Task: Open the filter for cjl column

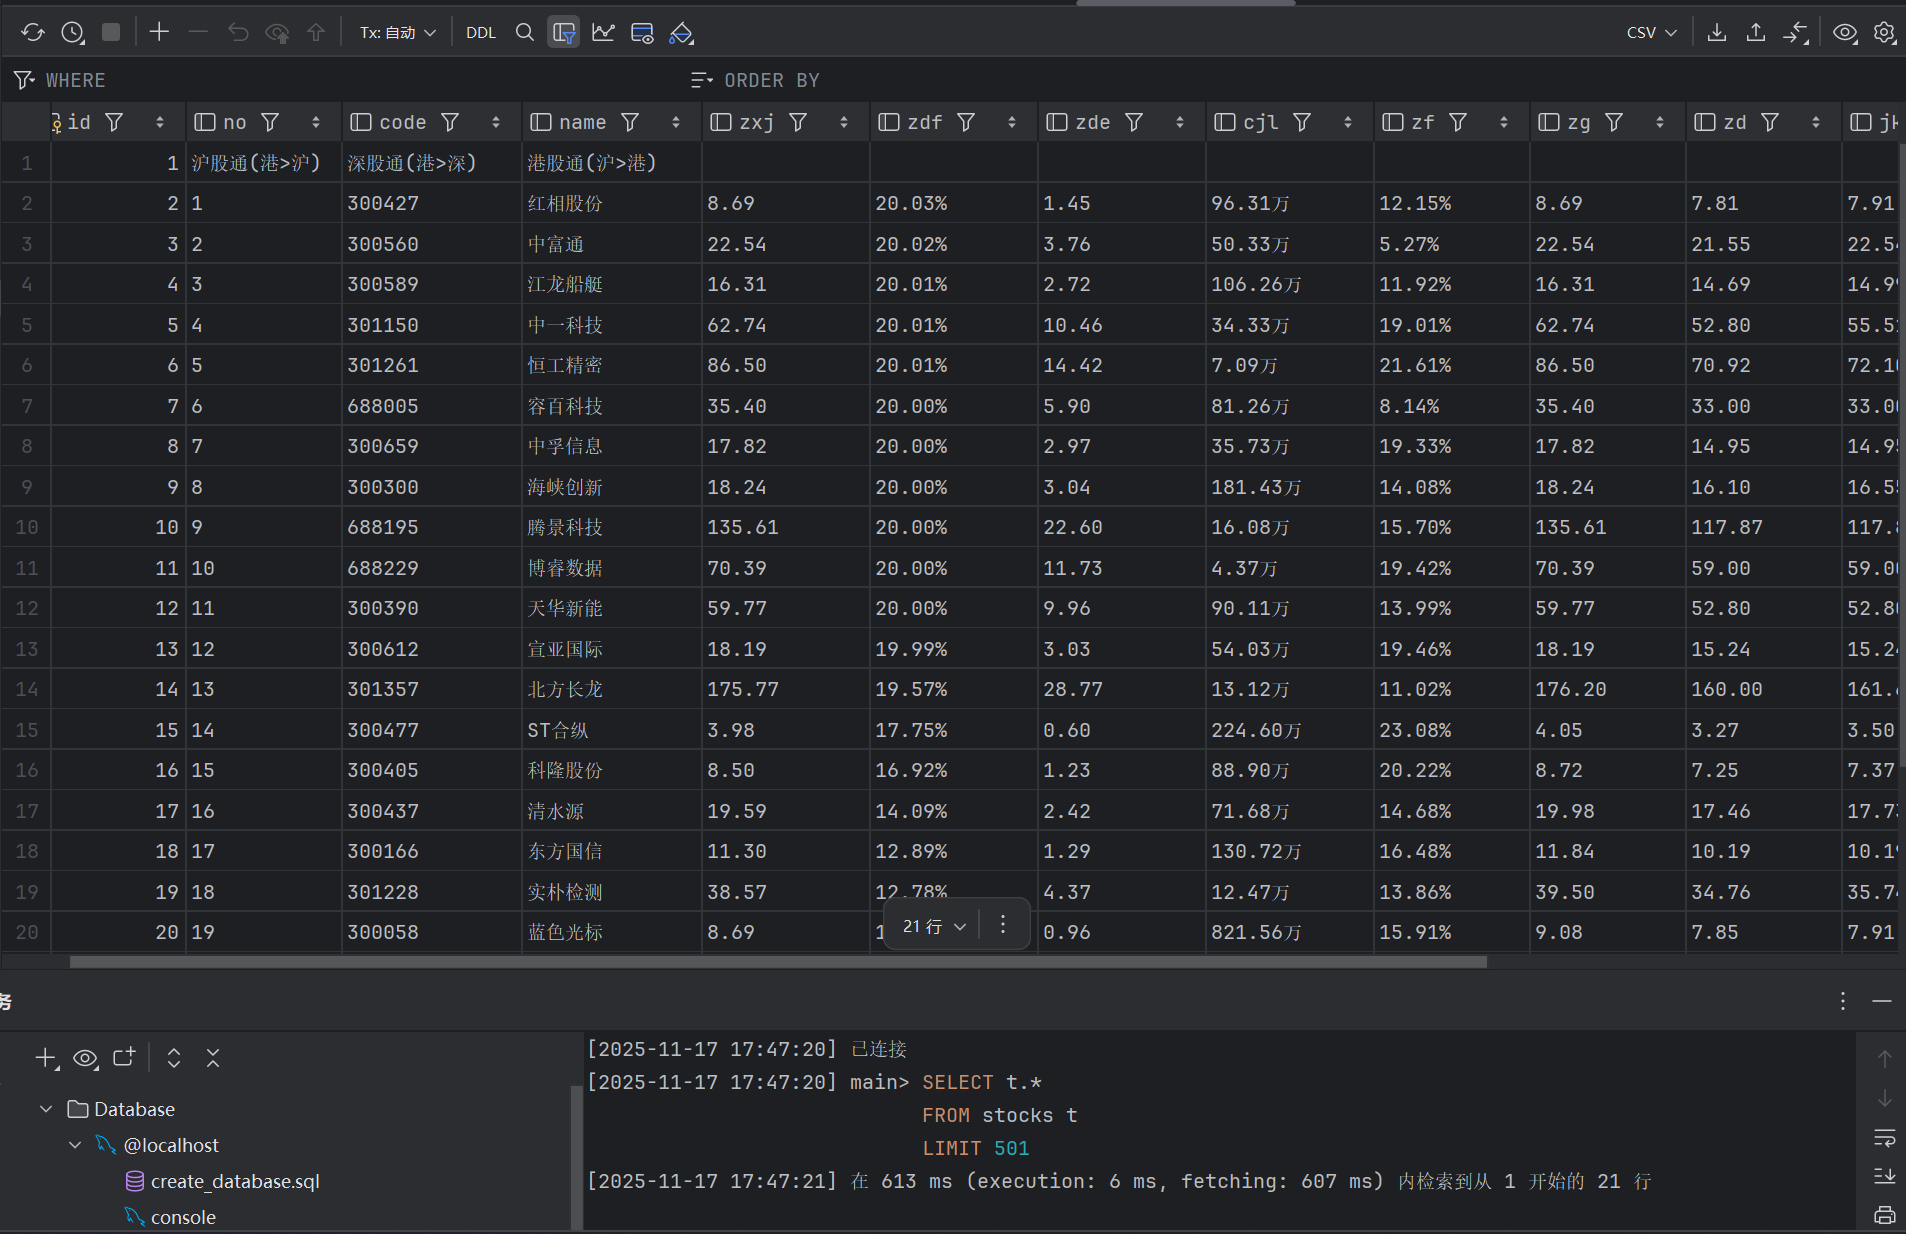Action: coord(1302,122)
